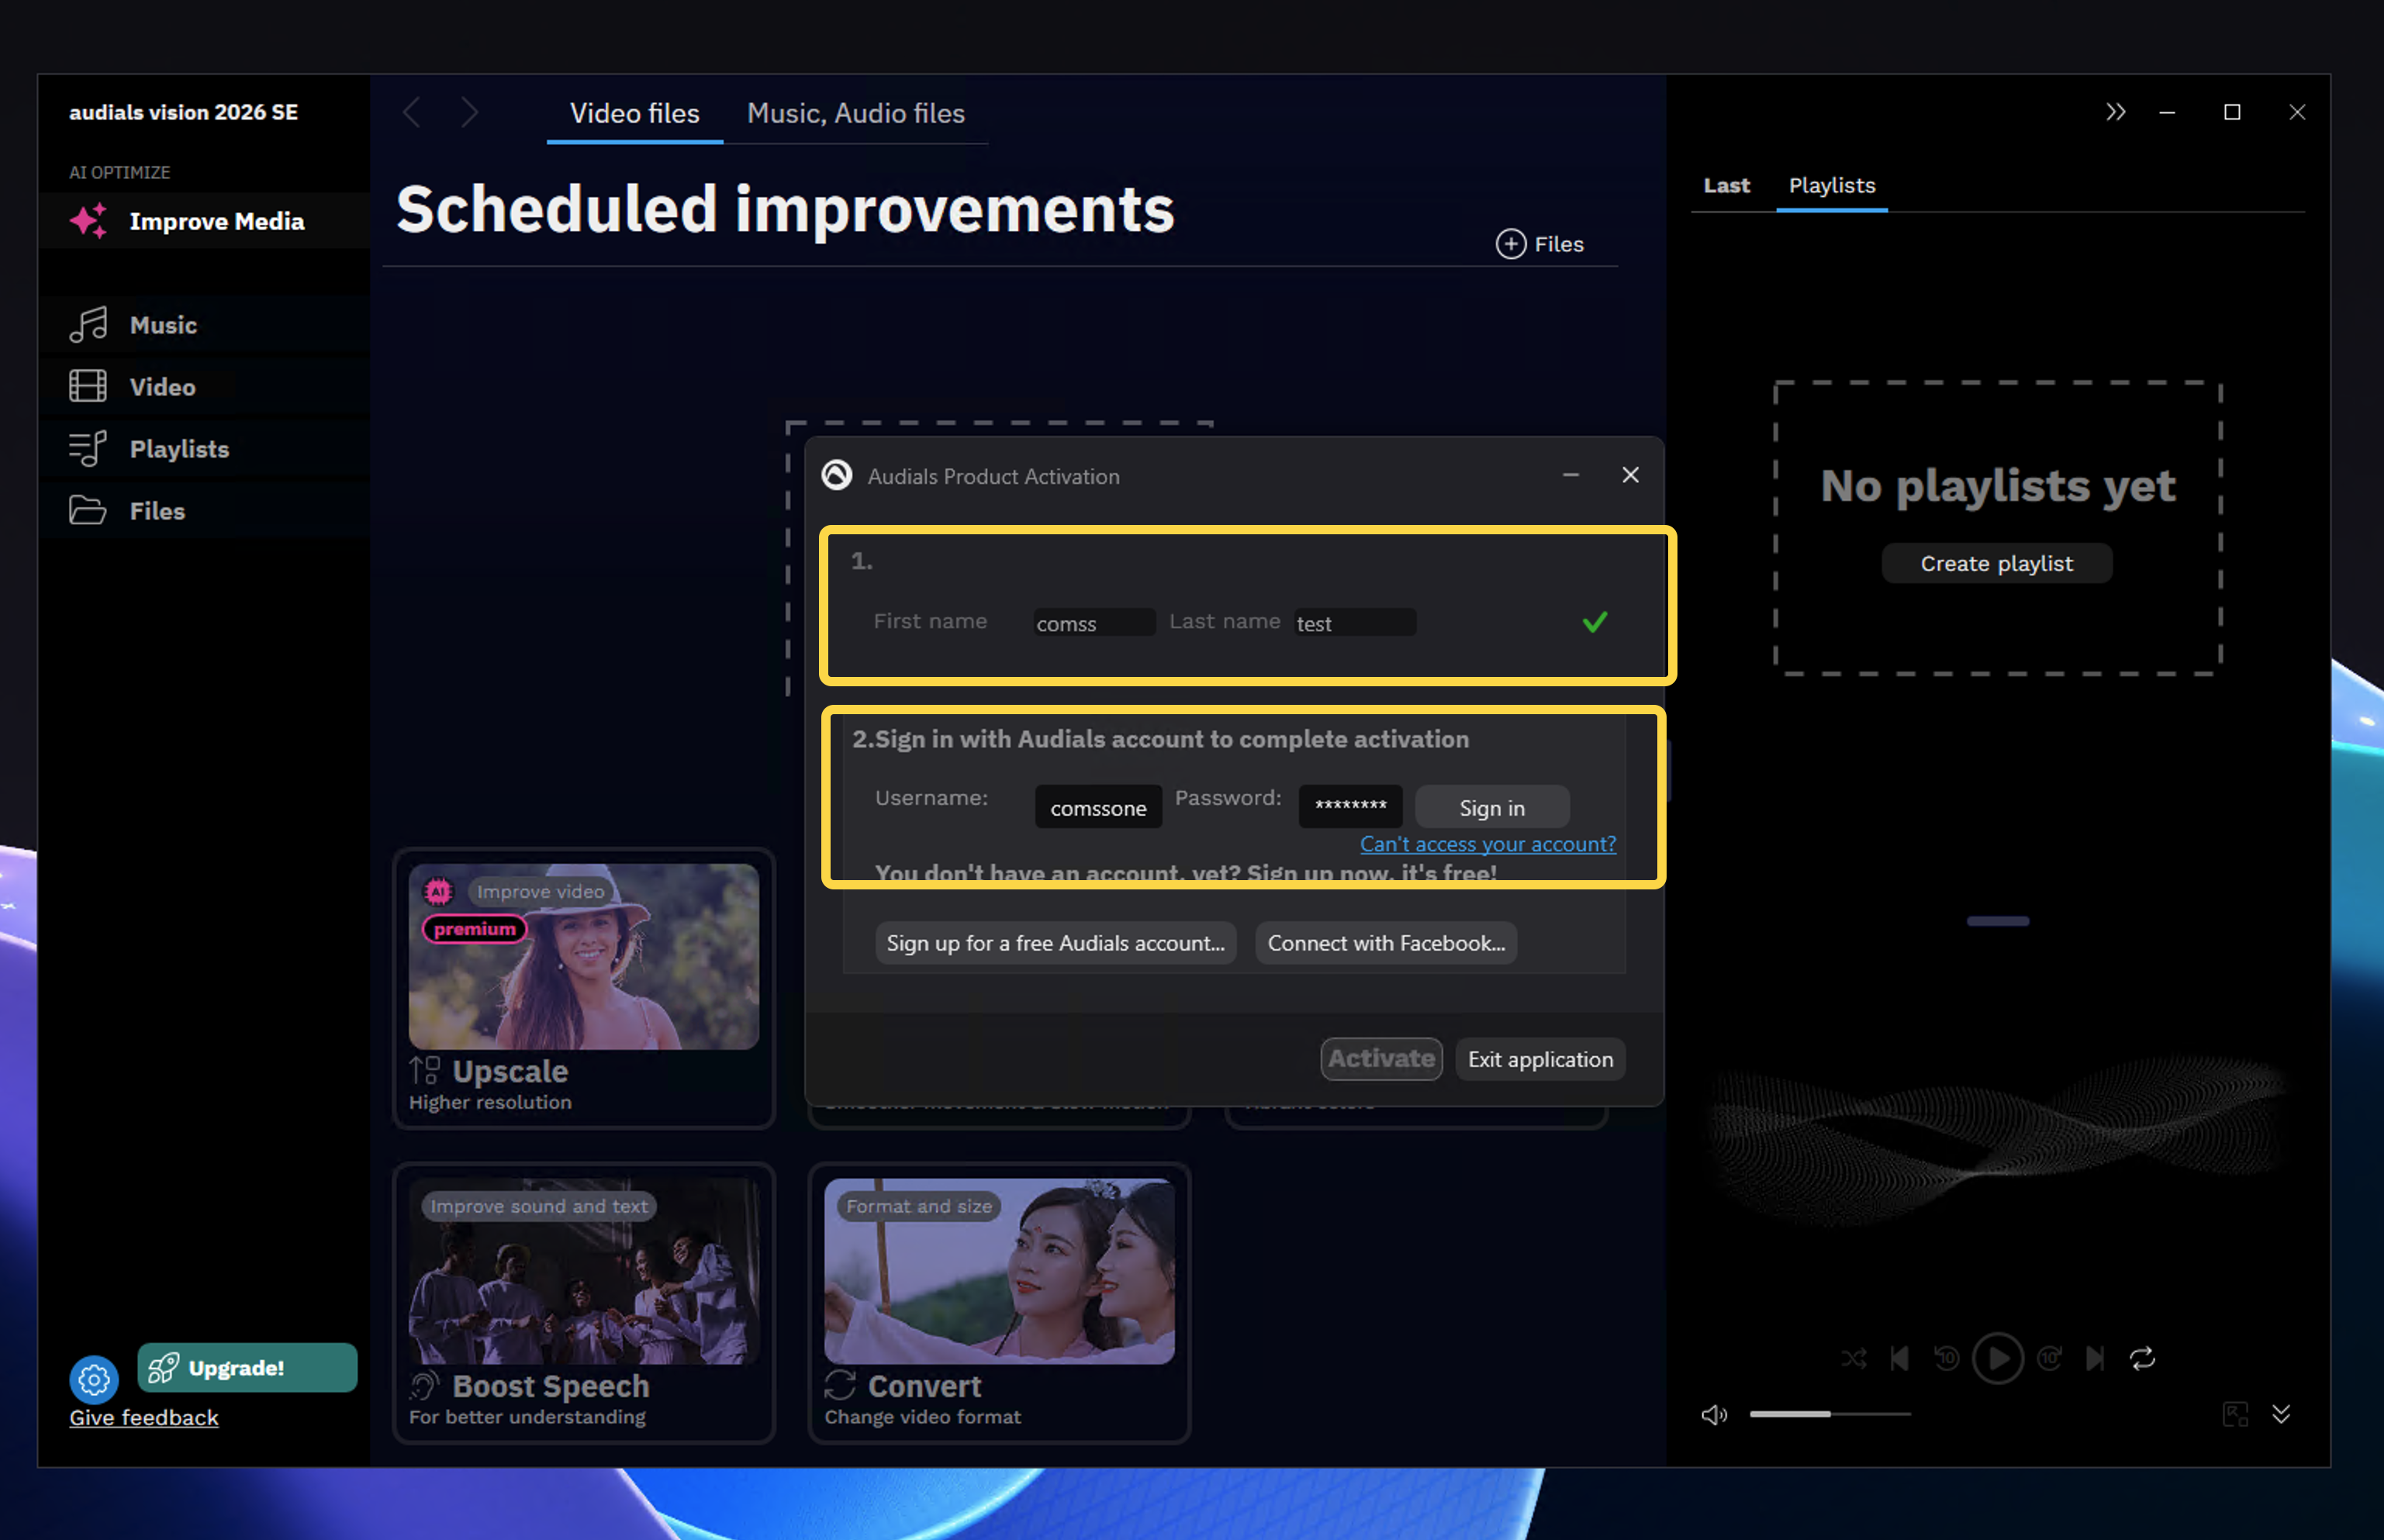
Task: Collapse player panel with double-chevron arrows
Action: coord(2115,112)
